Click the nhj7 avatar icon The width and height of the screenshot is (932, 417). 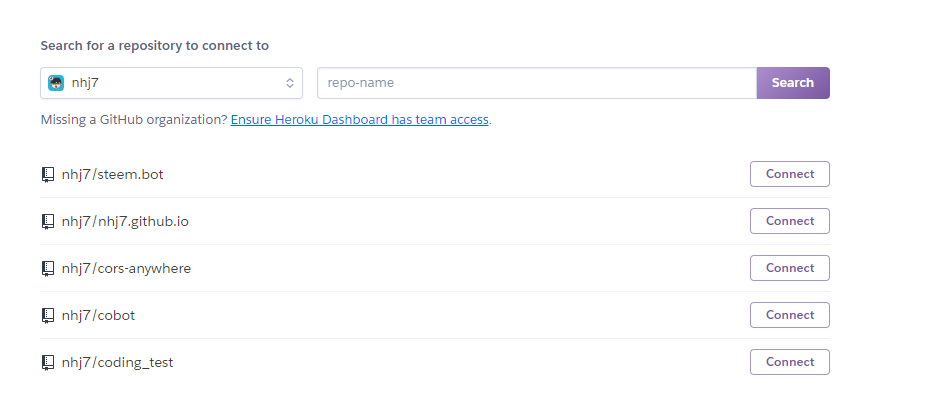click(56, 83)
